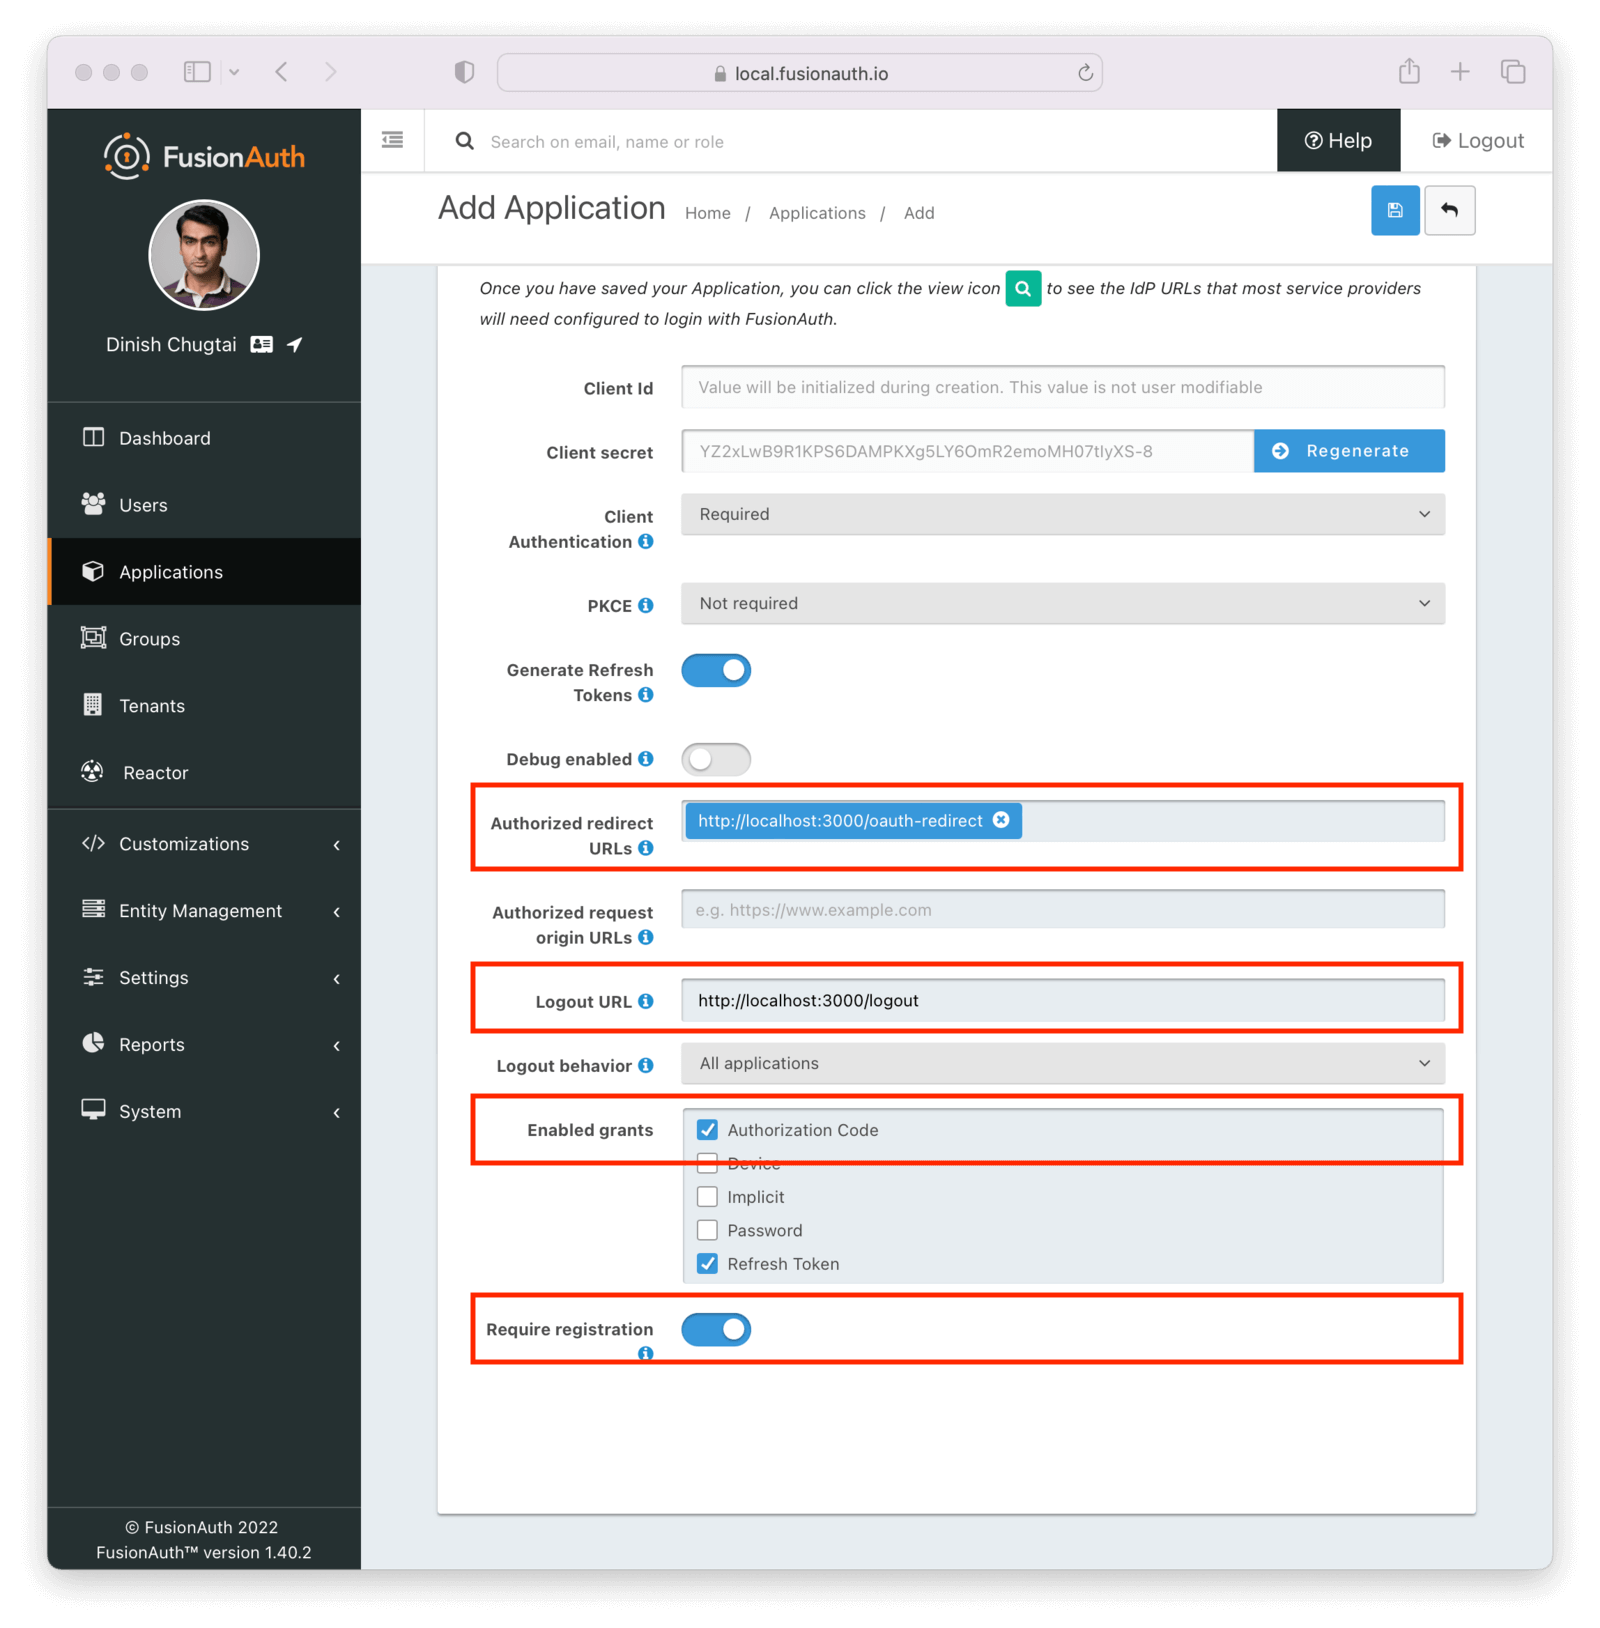Open Users in the sidebar
The width and height of the screenshot is (1600, 1628).
click(x=204, y=505)
